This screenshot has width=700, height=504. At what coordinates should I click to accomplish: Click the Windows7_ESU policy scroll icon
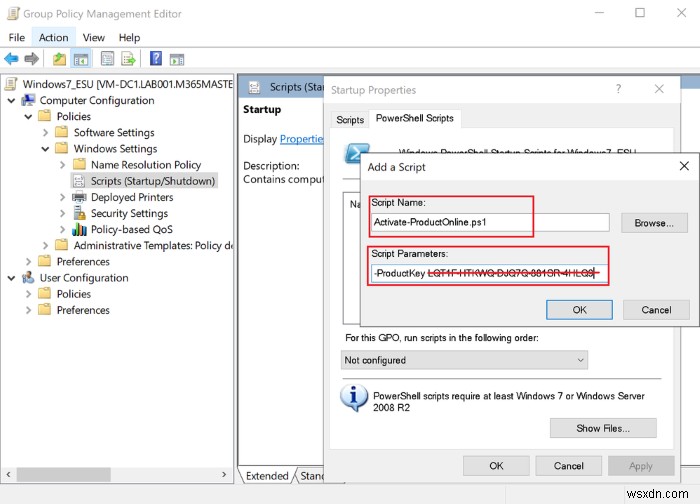coord(11,84)
